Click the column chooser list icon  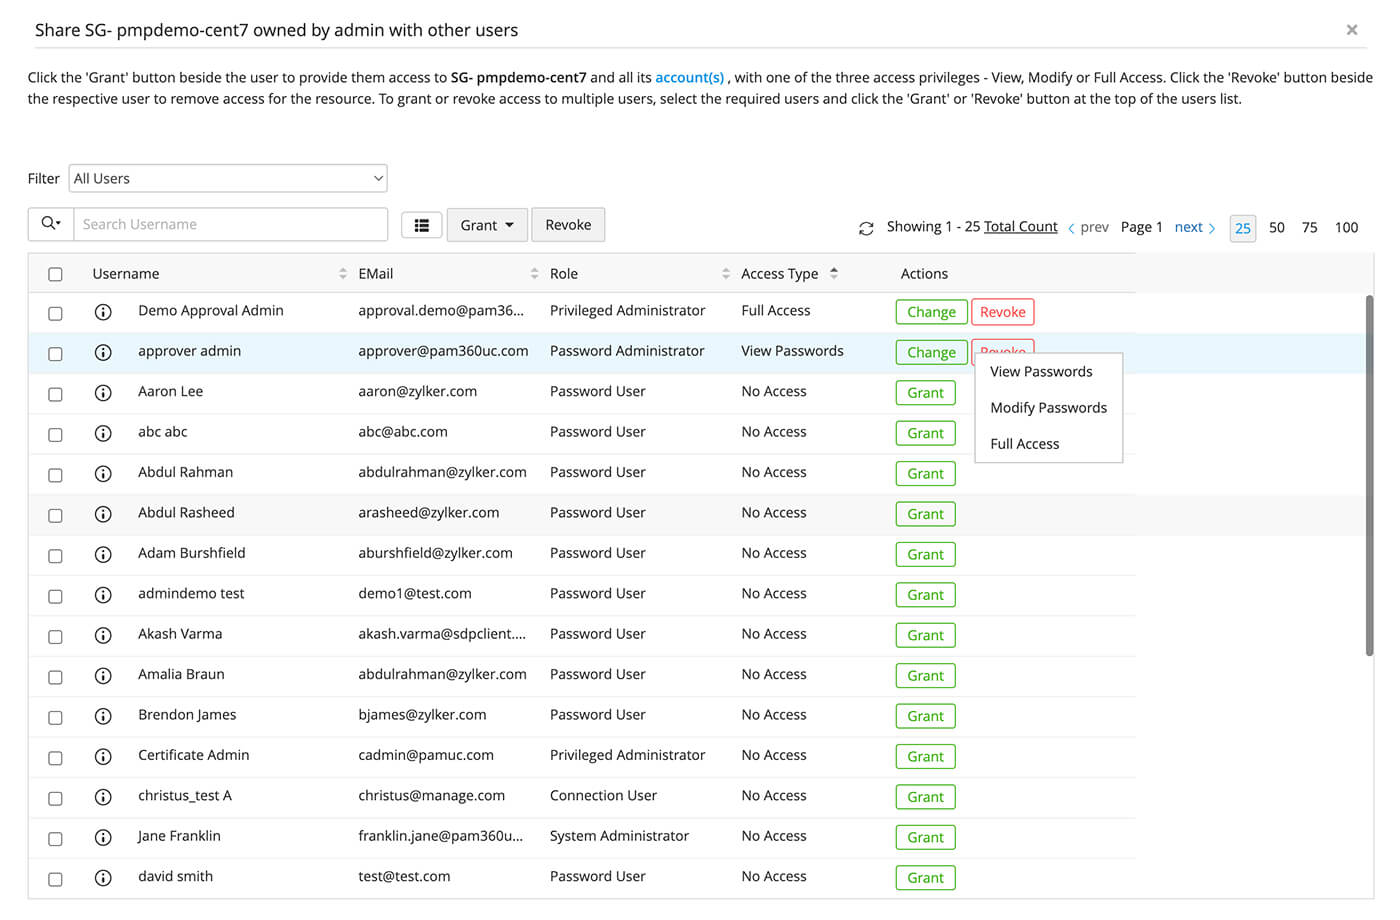(421, 226)
